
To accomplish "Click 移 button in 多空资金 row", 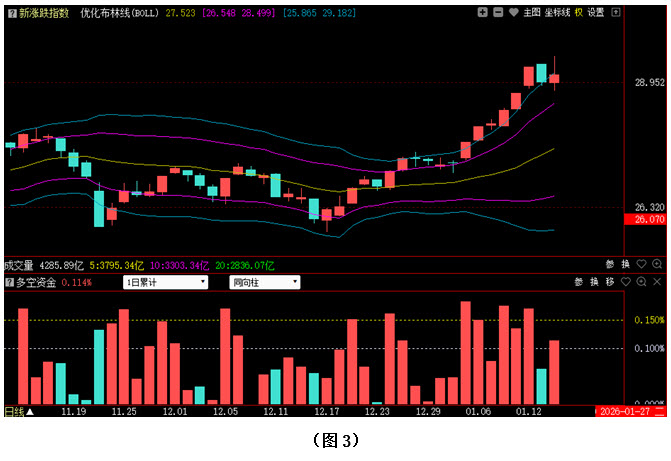I will click(x=611, y=283).
